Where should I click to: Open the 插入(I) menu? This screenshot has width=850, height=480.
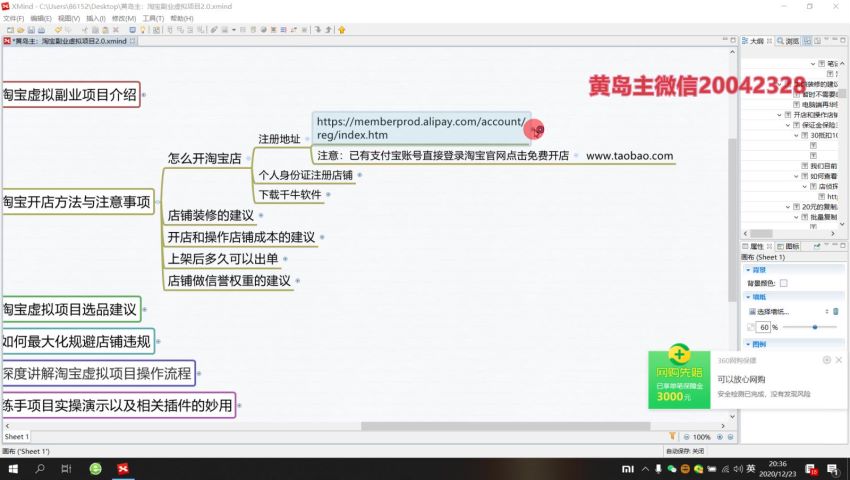click(95, 18)
